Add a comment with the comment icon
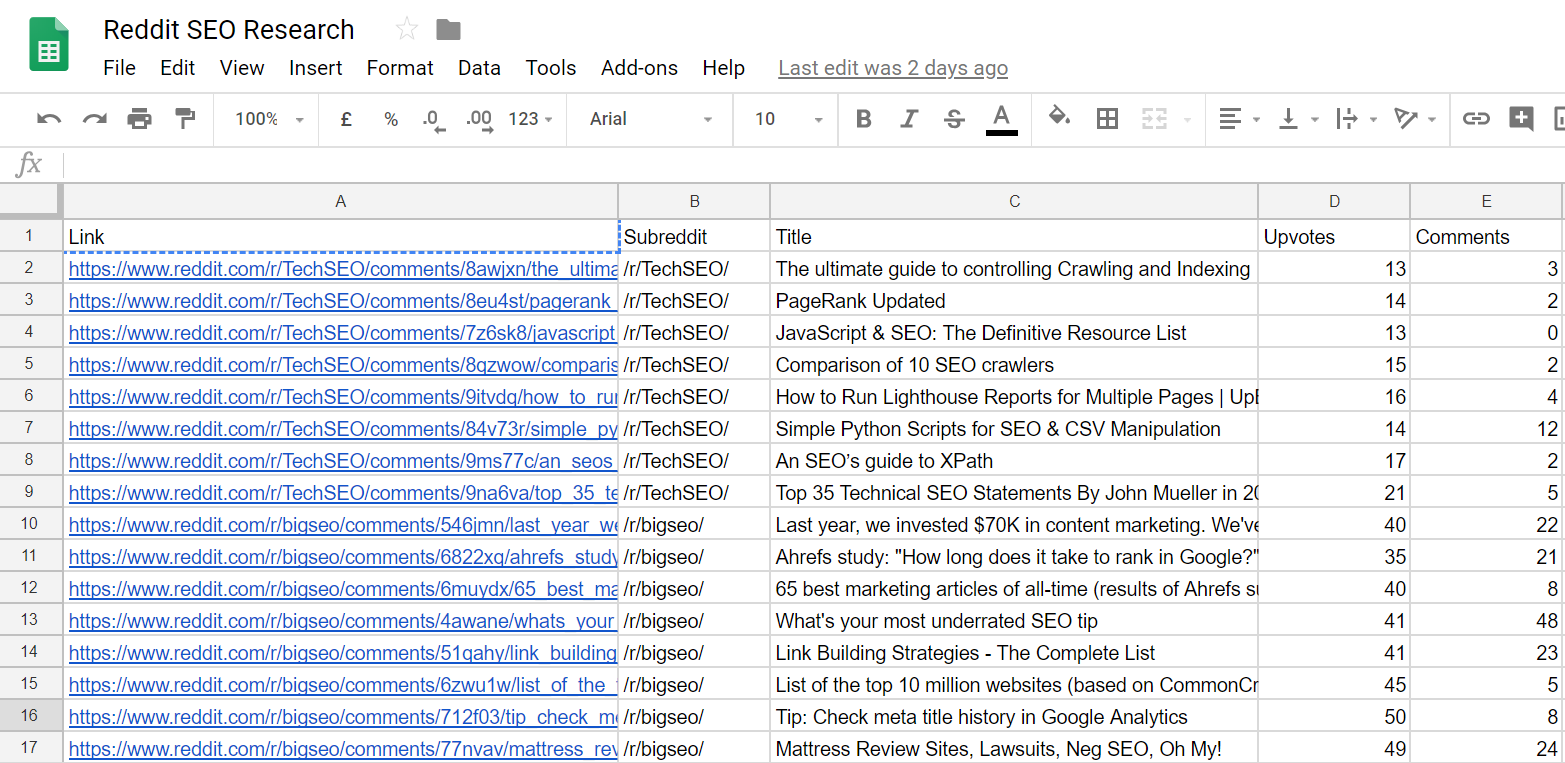Viewport: 1565px width, 763px height. (1521, 119)
